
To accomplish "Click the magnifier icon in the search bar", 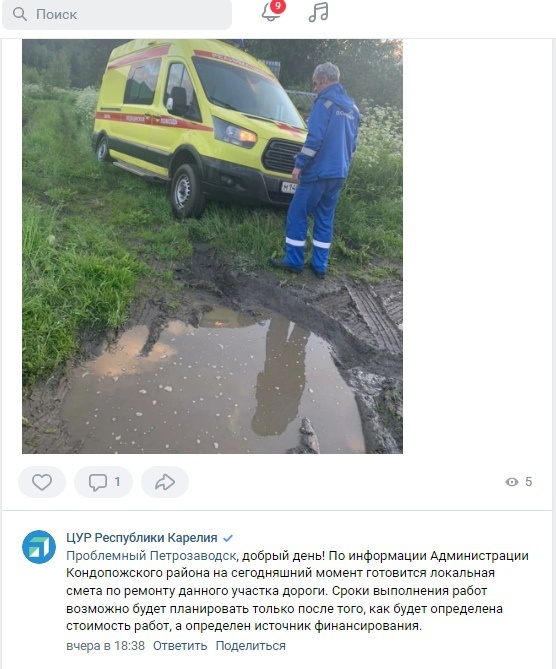I will [x=20, y=14].
